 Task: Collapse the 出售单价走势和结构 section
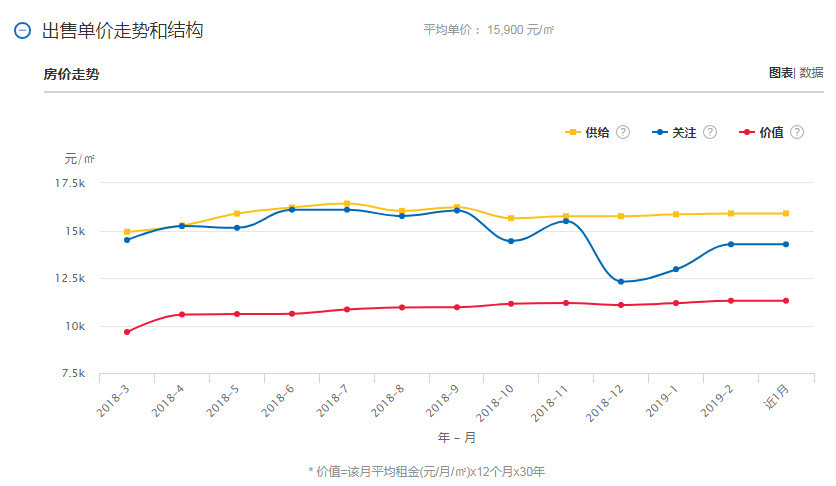[22, 30]
